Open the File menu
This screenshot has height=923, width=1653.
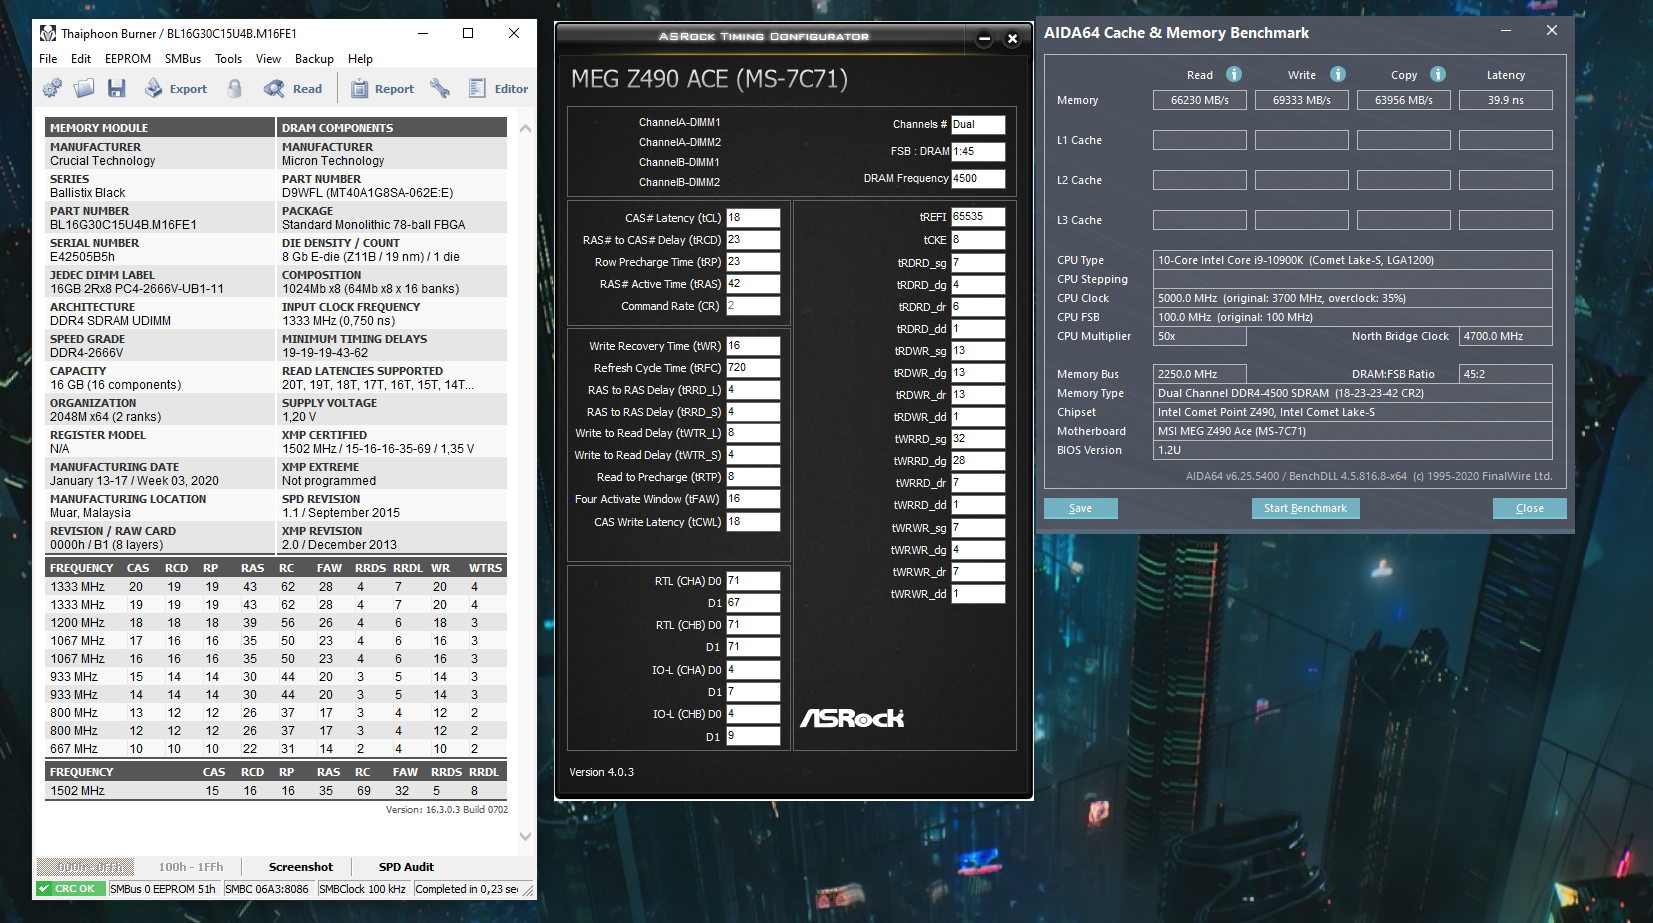coord(48,59)
